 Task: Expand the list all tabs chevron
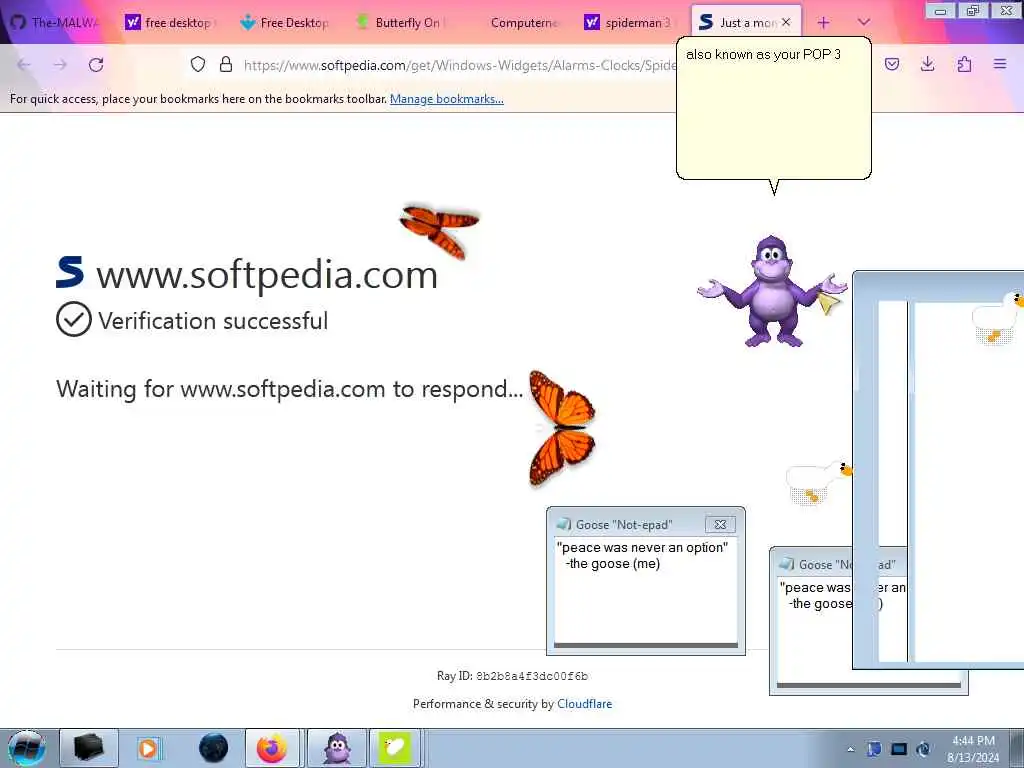click(863, 22)
